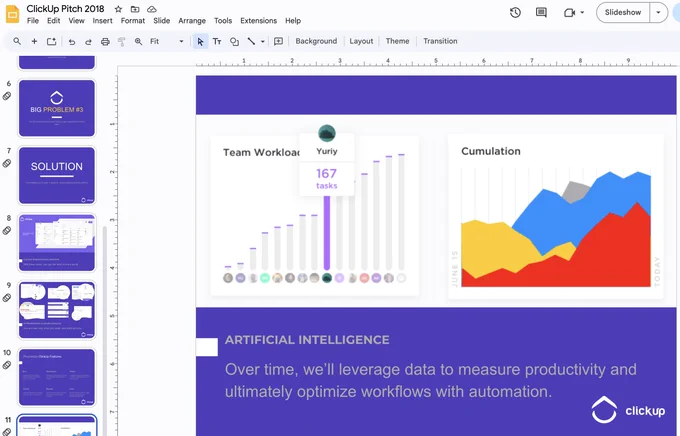Viewport: 680px width, 436px height.
Task: Redo the last action
Action: tap(88, 42)
